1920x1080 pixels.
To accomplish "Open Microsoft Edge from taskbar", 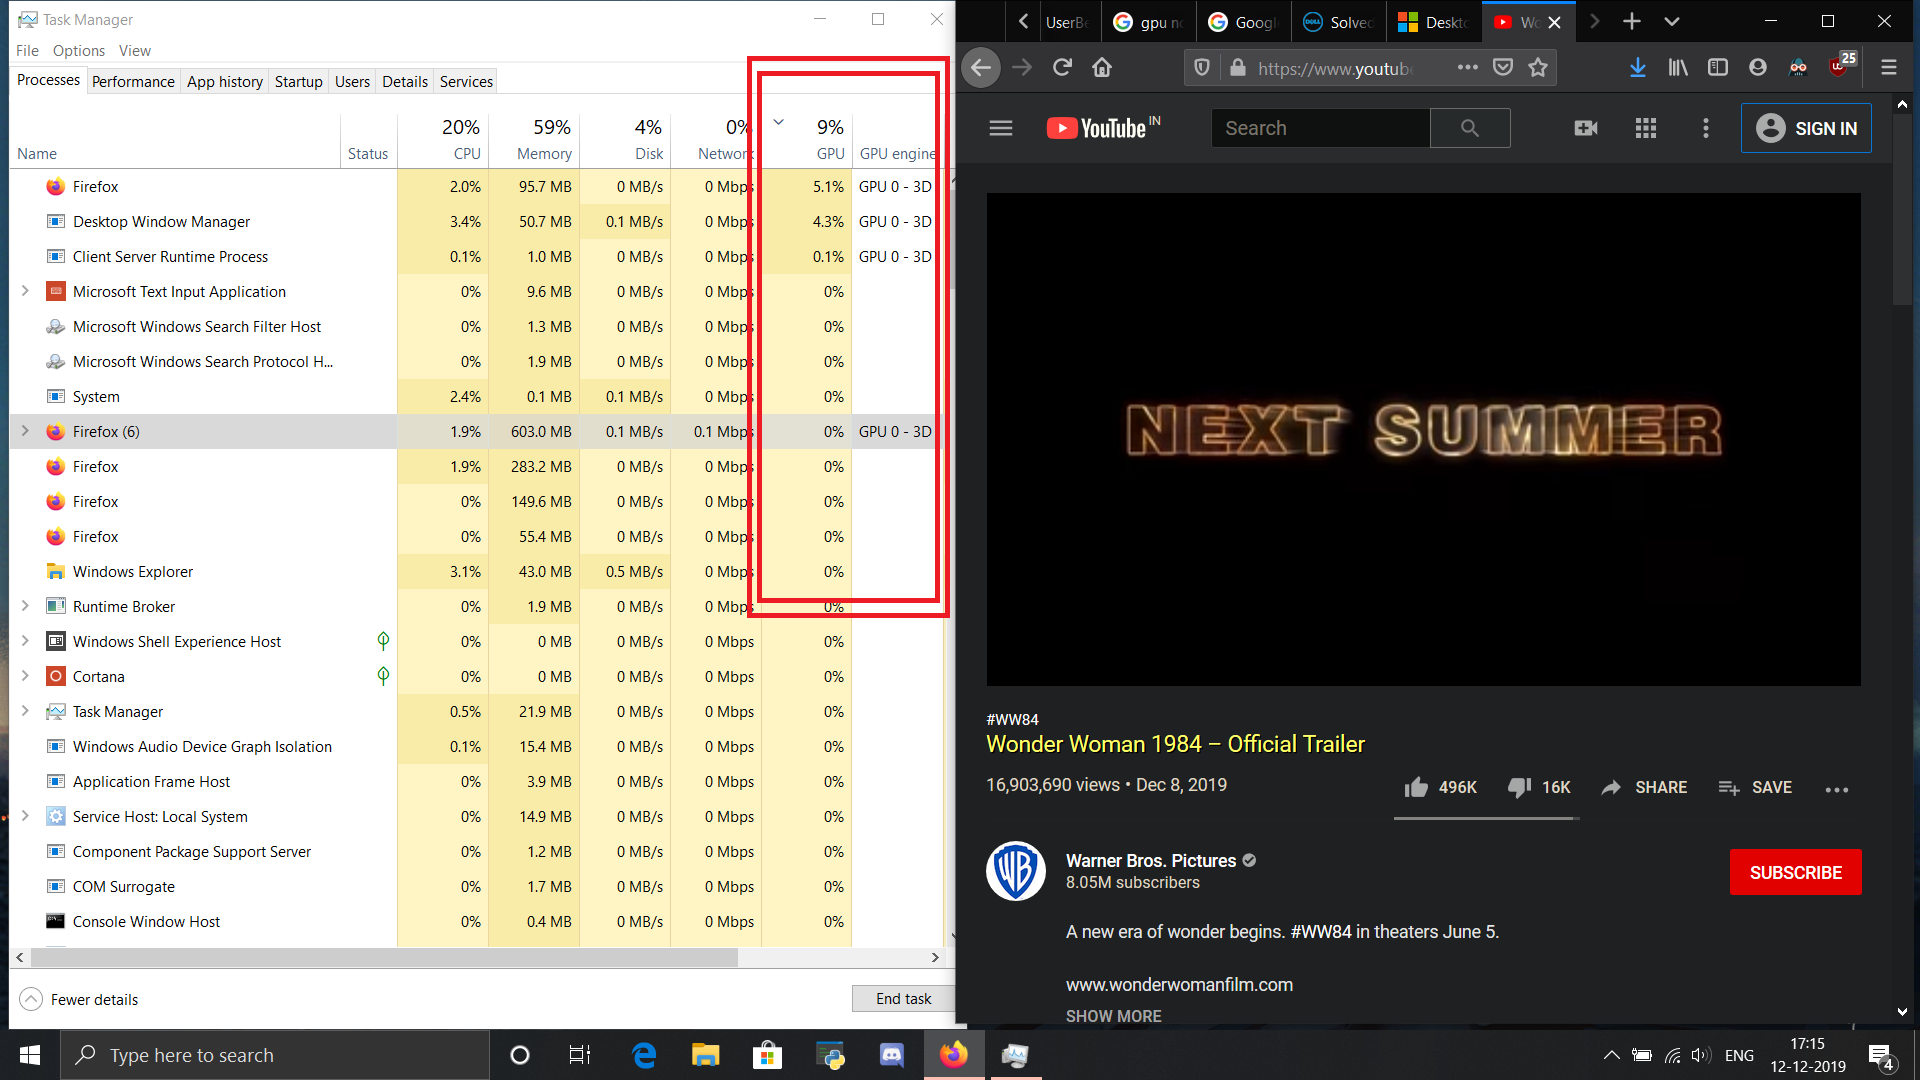I will pos(644,1055).
